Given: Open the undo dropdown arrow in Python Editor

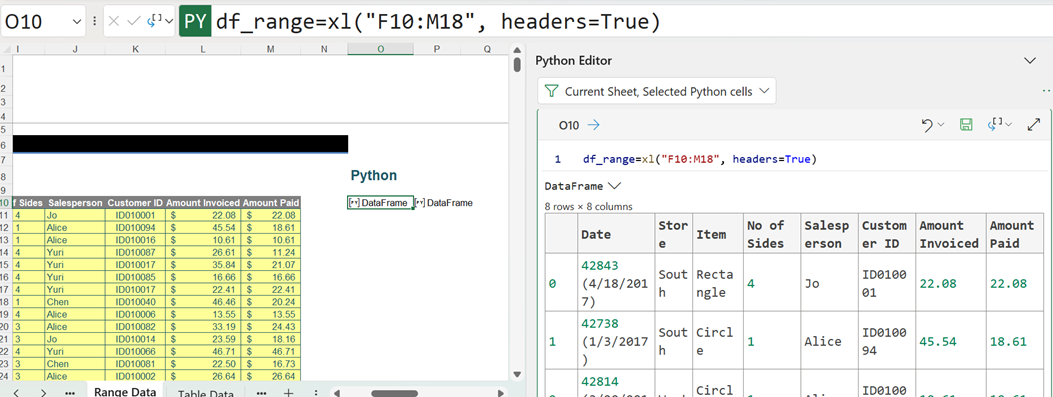Looking at the screenshot, I should click(x=941, y=125).
